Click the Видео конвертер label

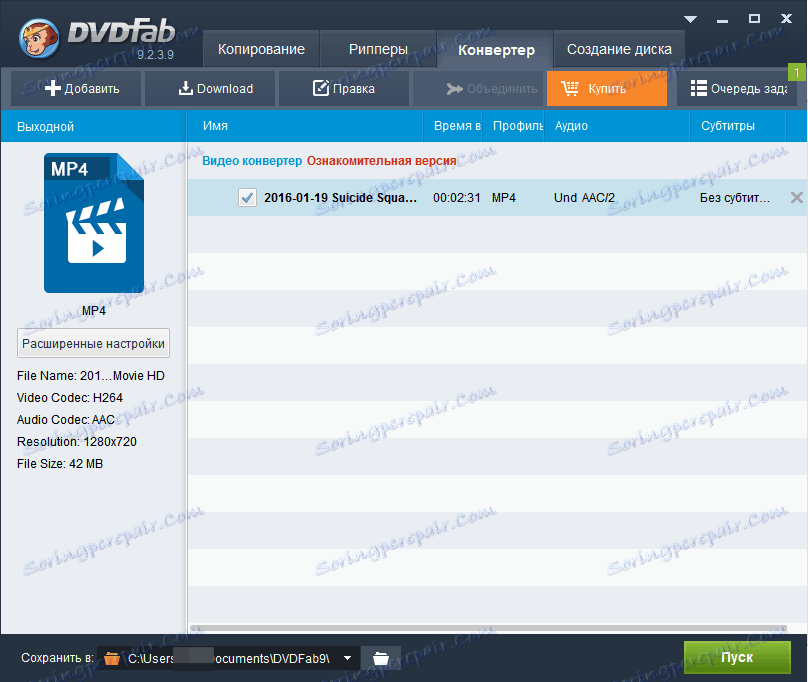[252, 161]
